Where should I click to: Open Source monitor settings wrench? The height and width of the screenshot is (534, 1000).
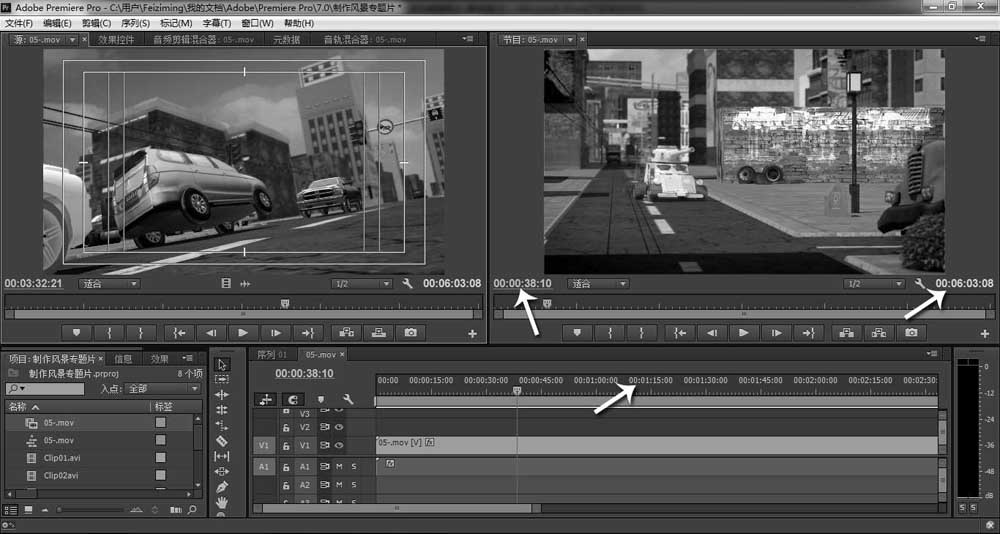point(408,283)
